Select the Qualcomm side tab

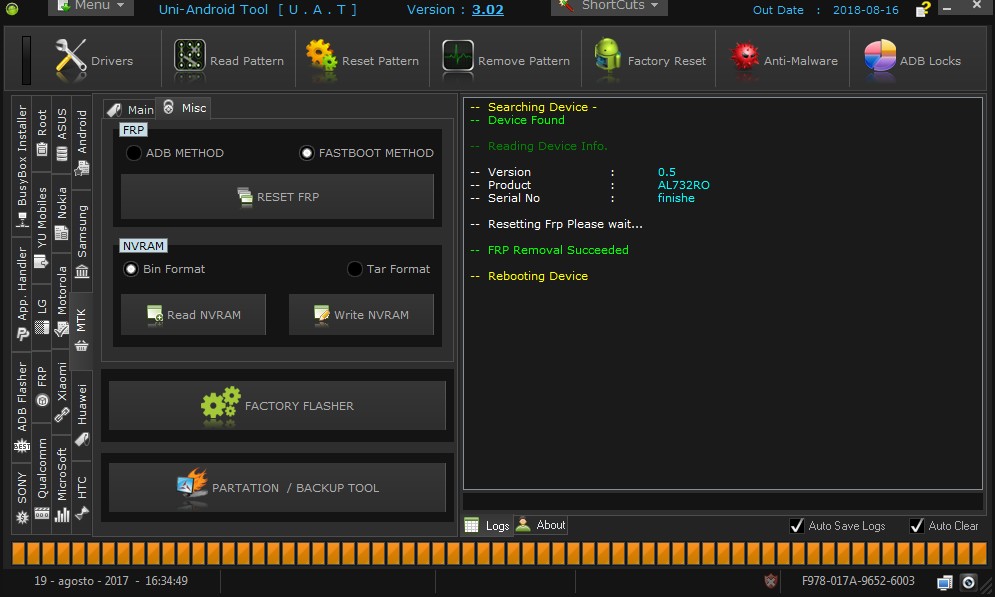[x=42, y=478]
